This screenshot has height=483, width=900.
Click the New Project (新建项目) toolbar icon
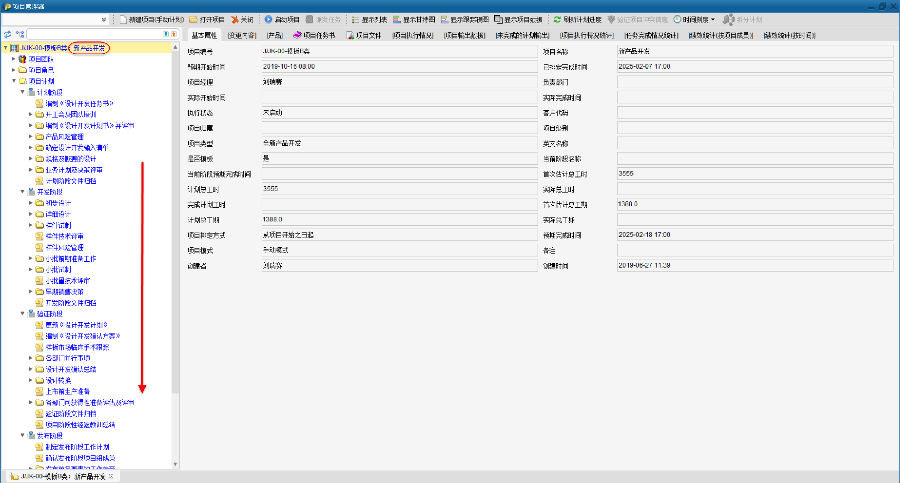[x=122, y=20]
